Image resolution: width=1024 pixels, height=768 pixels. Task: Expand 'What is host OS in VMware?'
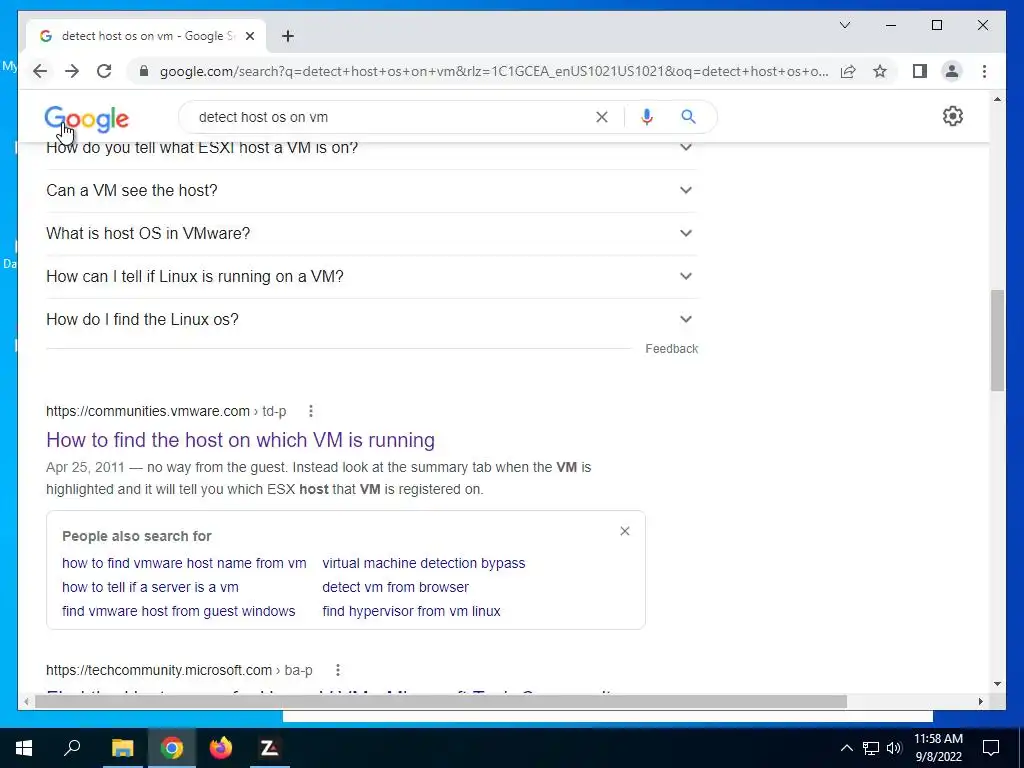[371, 234]
